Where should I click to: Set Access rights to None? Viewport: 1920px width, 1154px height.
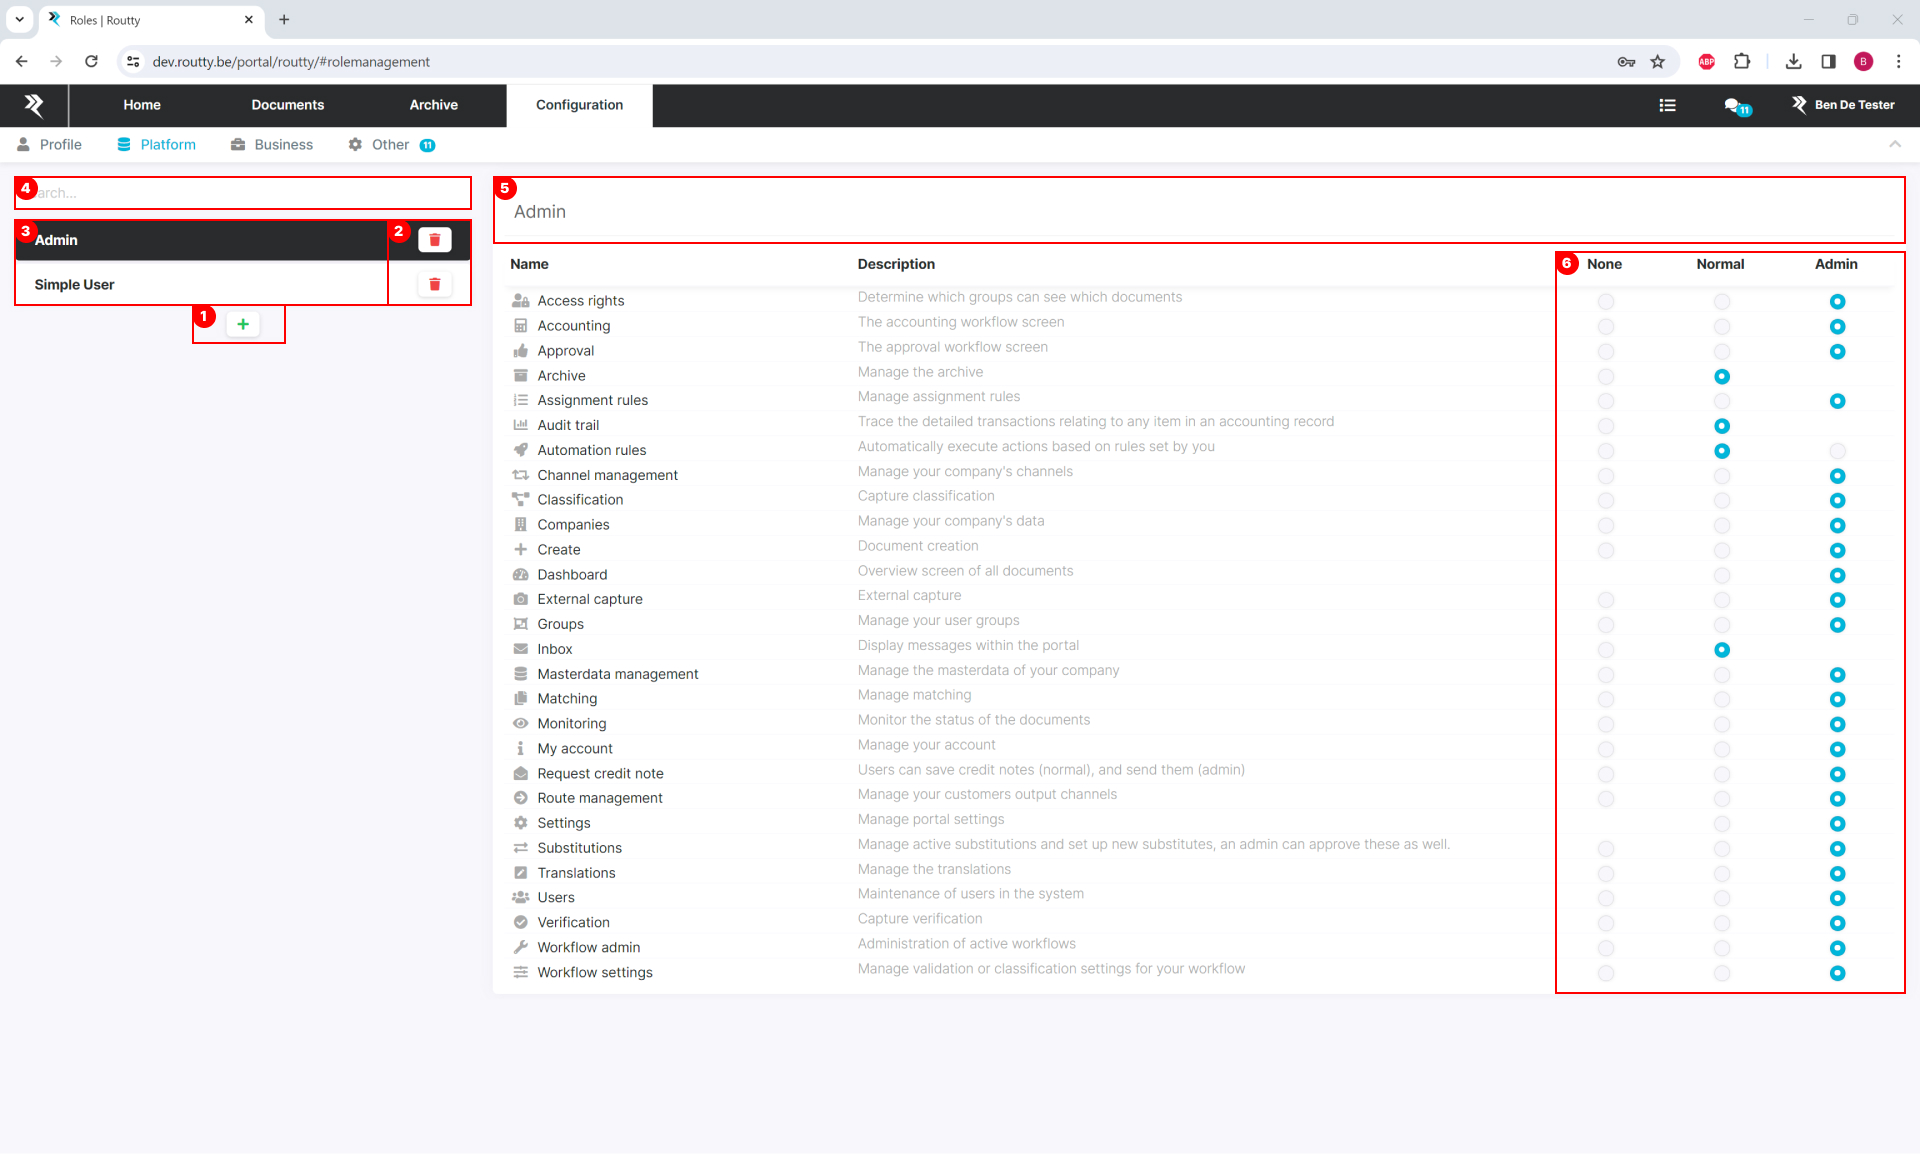click(1605, 302)
